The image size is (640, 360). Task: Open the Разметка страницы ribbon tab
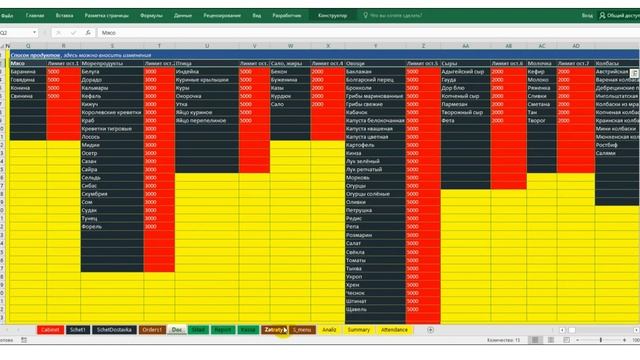(x=107, y=16)
